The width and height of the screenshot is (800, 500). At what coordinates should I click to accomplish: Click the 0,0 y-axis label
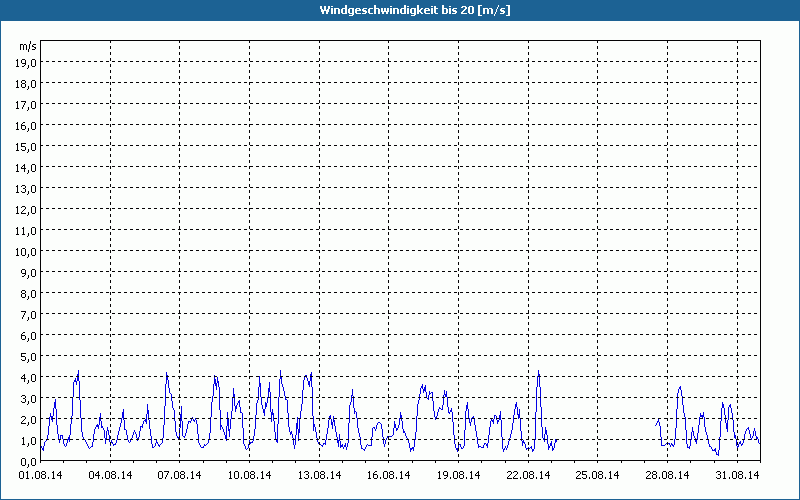28,462
